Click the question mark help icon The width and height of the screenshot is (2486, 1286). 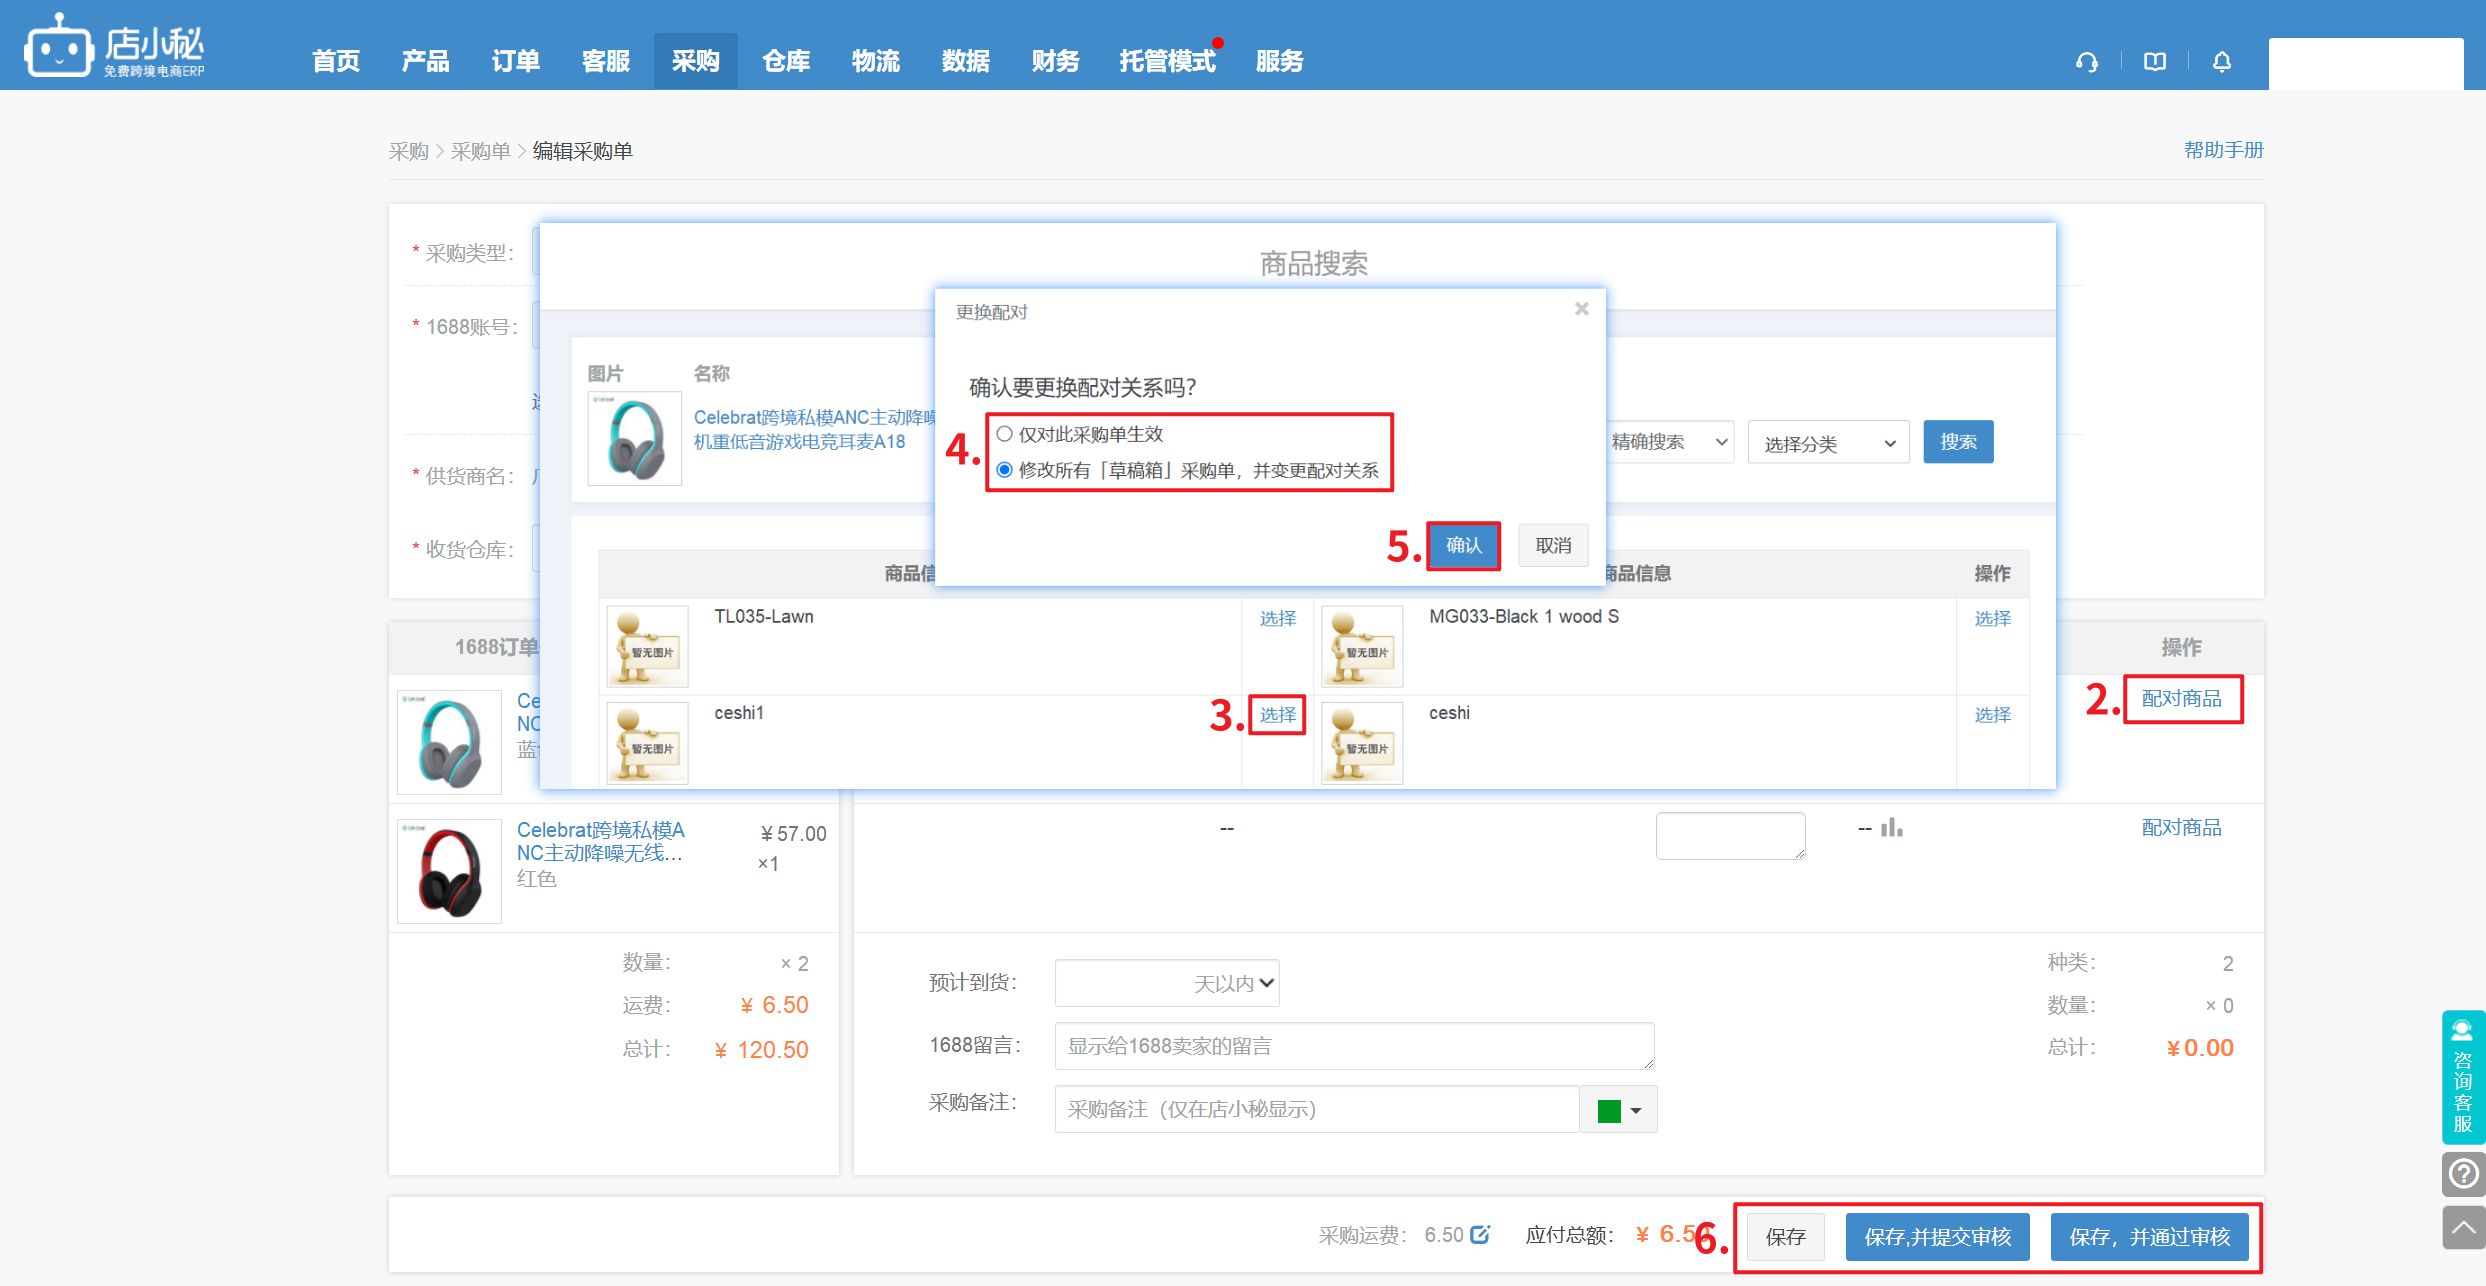(2463, 1173)
